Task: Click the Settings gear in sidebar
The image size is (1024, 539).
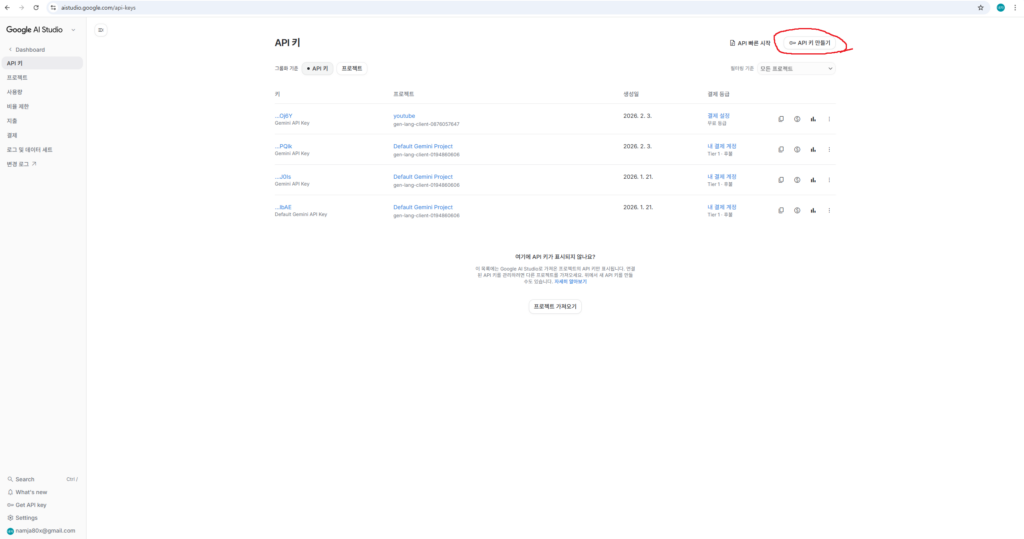Action: tap(26, 518)
